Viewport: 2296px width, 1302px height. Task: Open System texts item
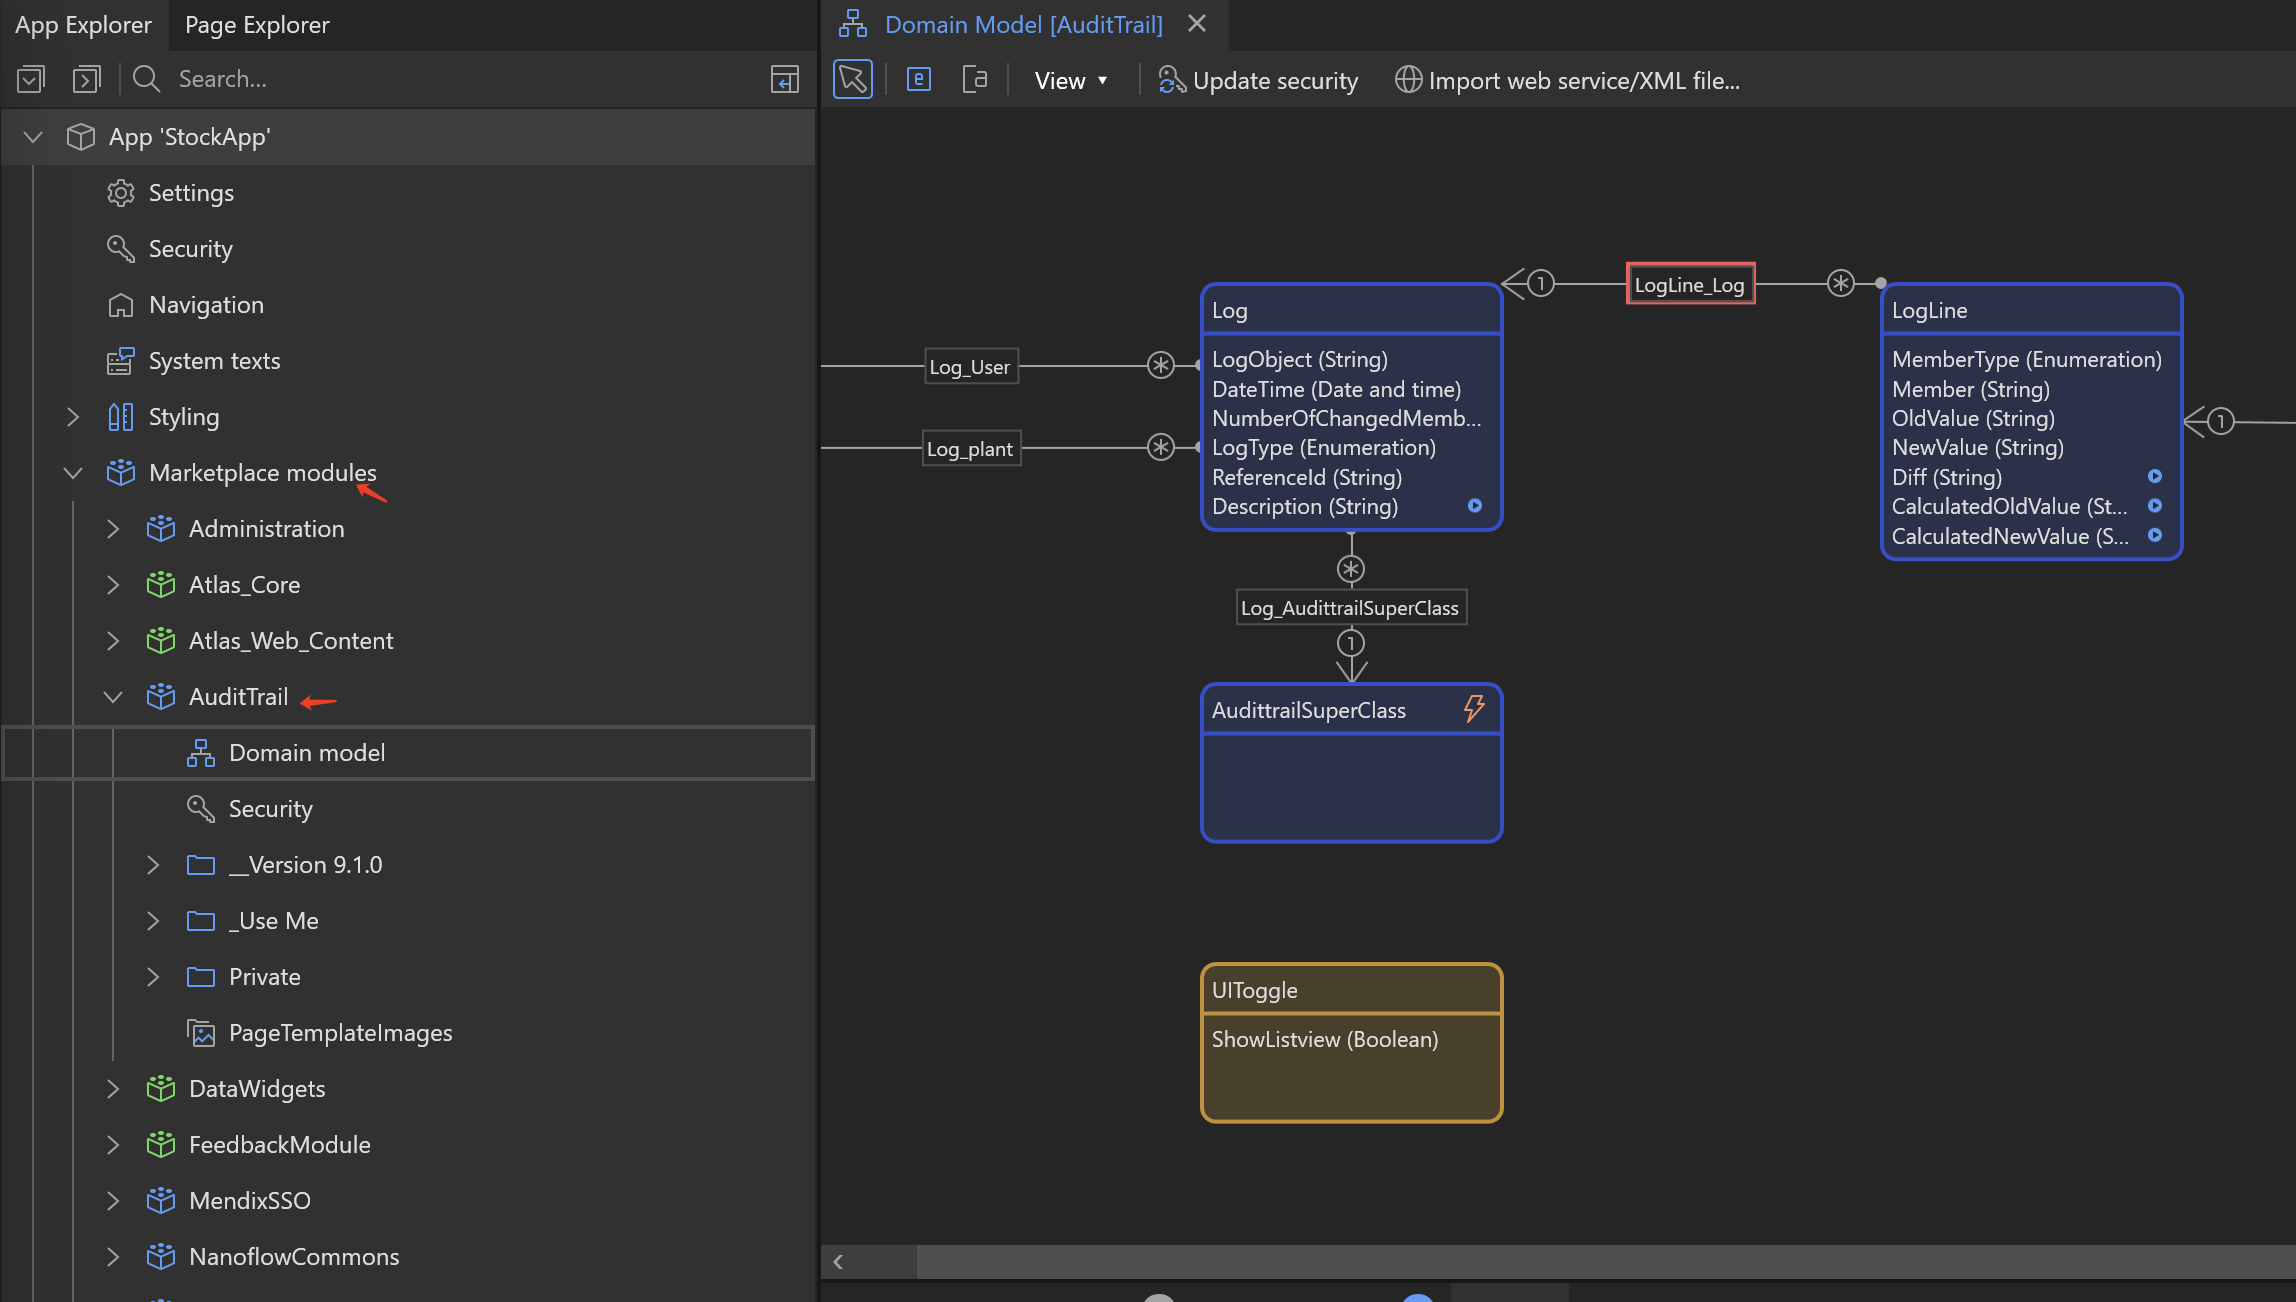214,361
